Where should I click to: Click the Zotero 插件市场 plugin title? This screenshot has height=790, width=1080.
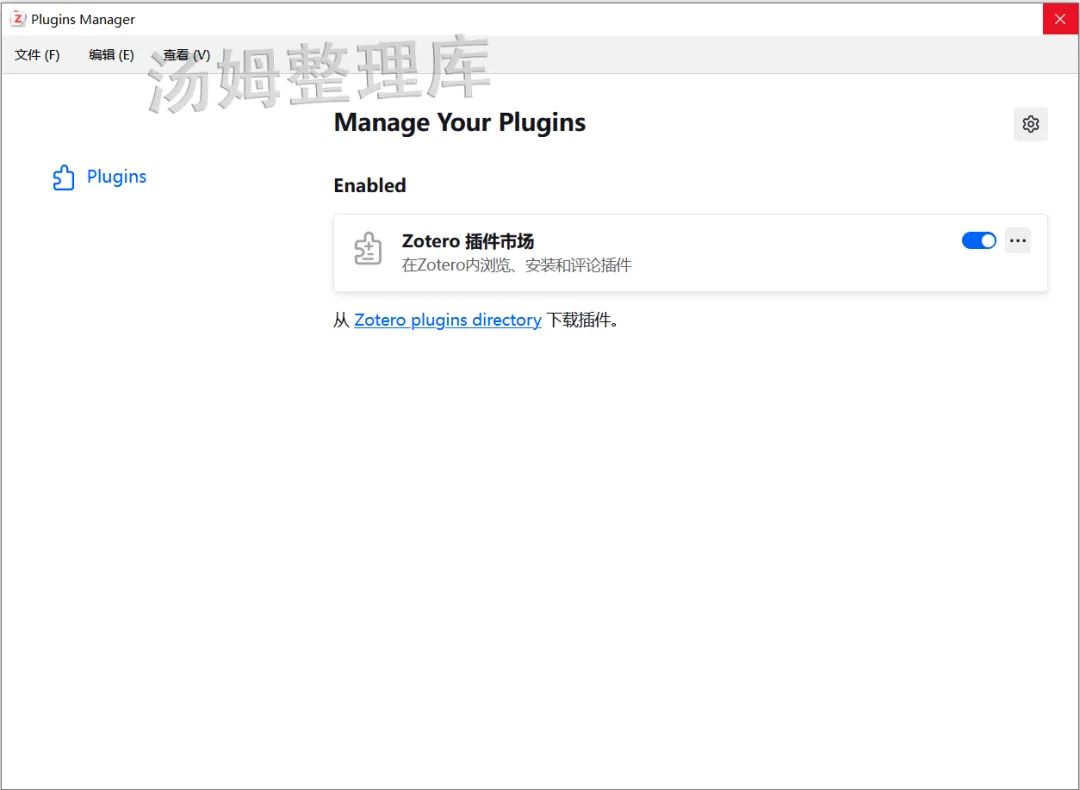(x=468, y=241)
